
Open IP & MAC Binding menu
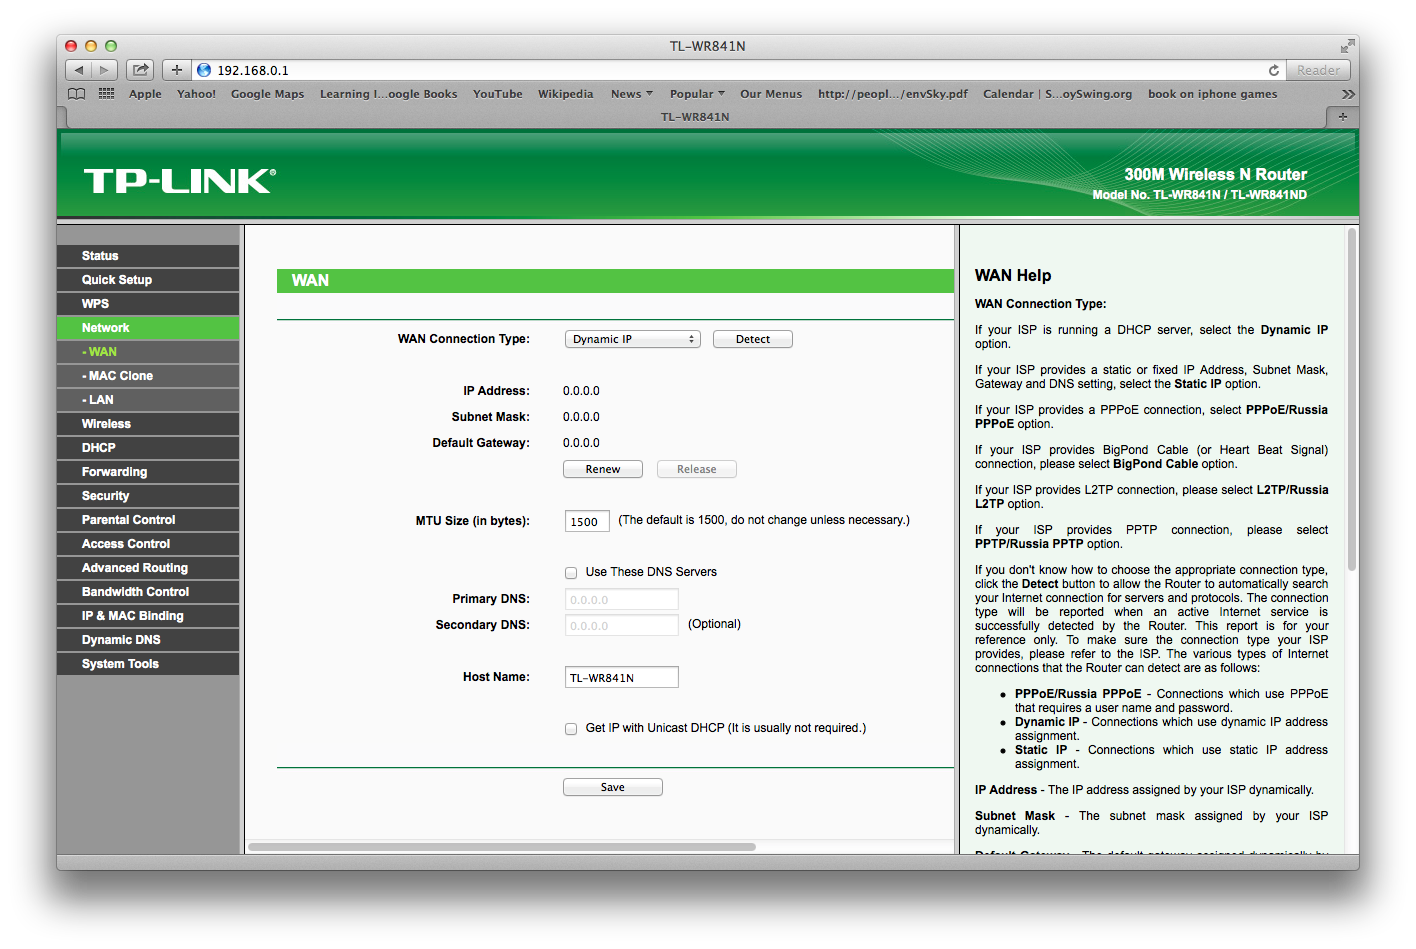pyautogui.click(x=148, y=616)
